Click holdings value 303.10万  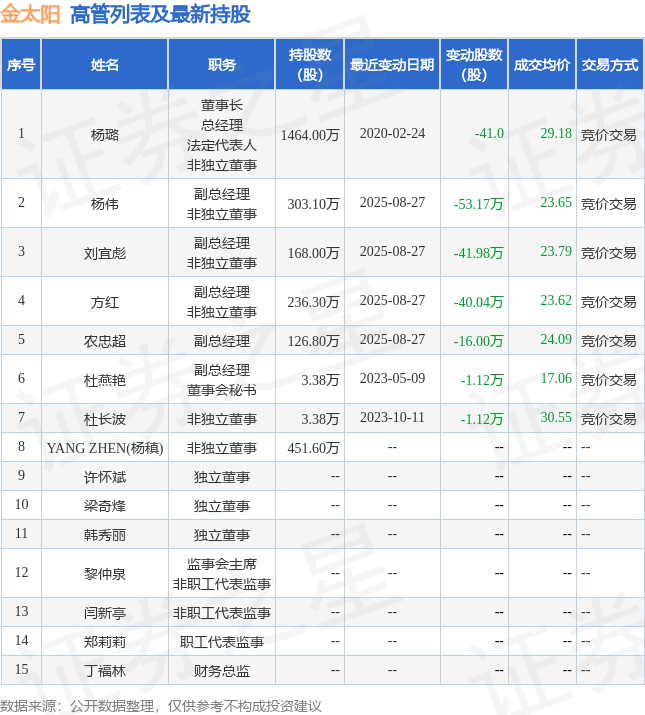[x=313, y=203]
